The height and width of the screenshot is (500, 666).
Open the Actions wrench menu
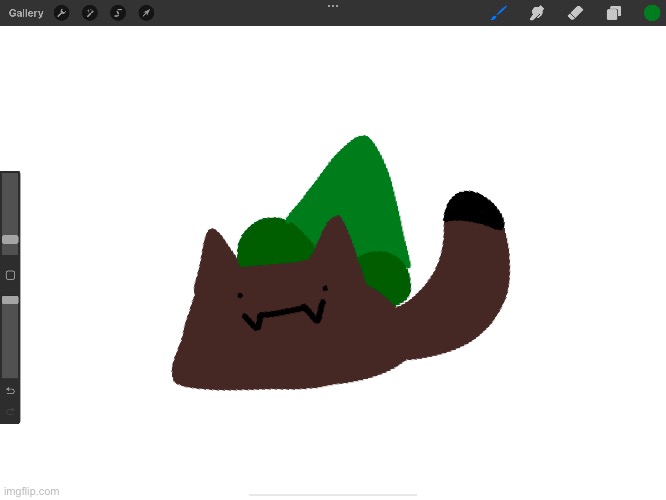click(x=62, y=13)
